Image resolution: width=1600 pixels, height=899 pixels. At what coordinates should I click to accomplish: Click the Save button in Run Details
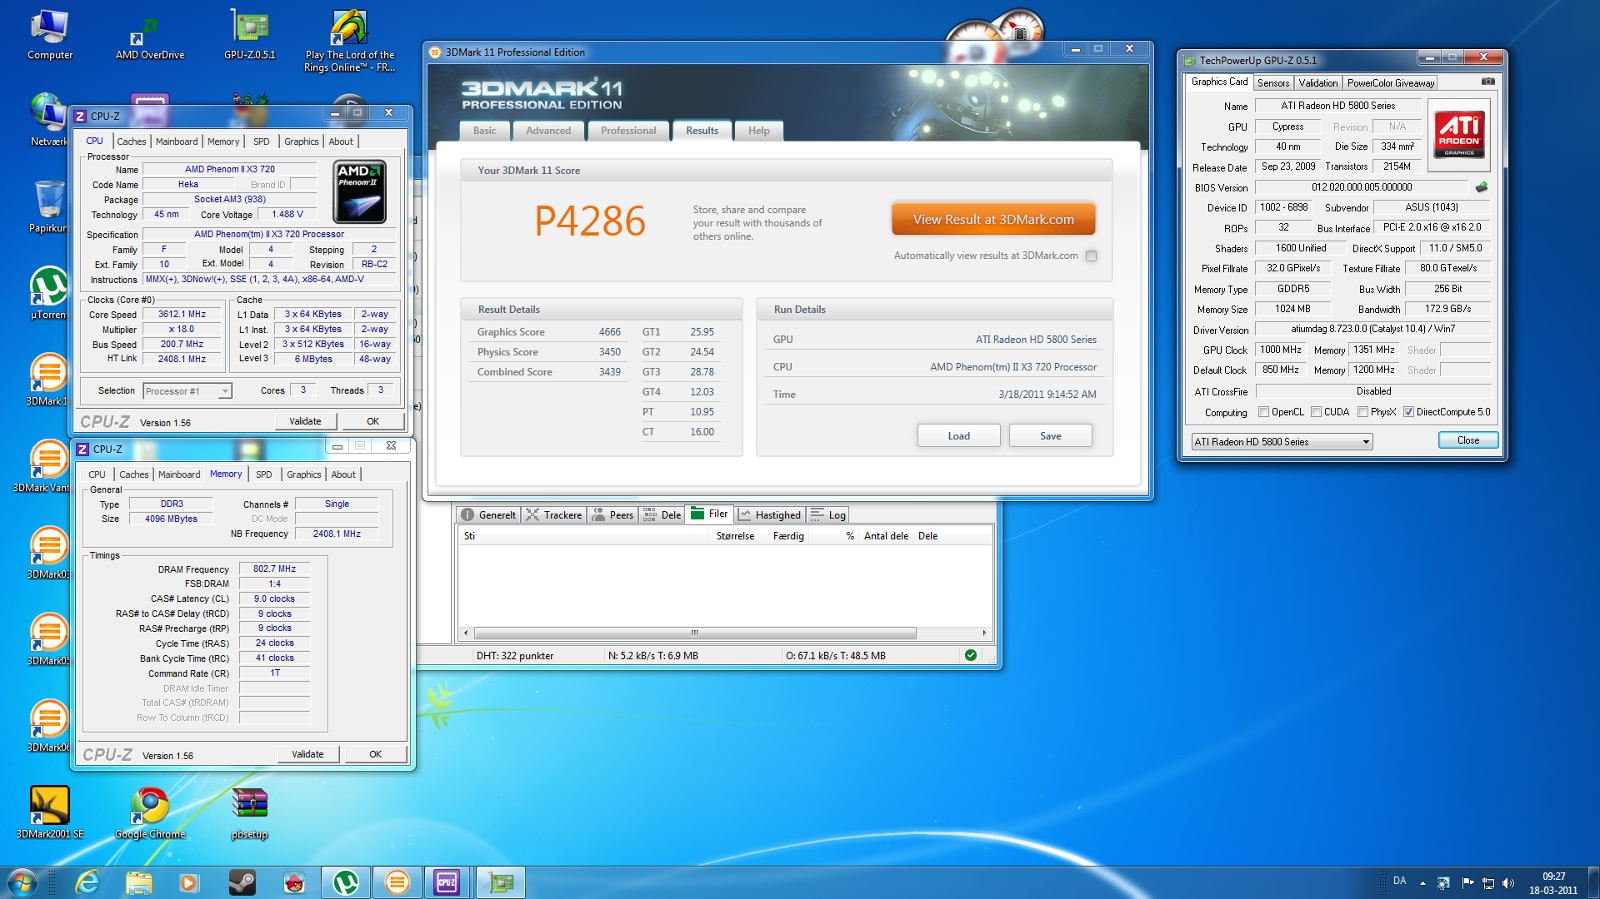point(1050,436)
